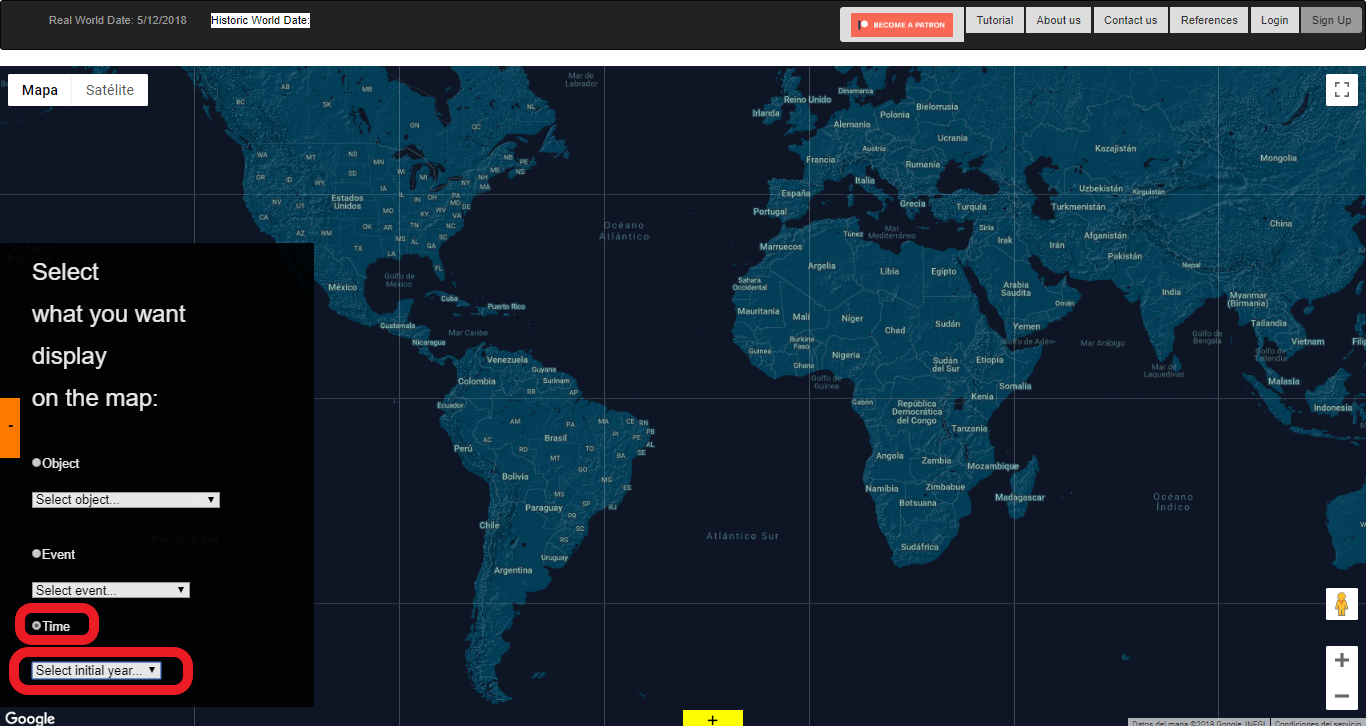This screenshot has width=1366, height=726.
Task: Select the Object radio button
Action: (37, 463)
